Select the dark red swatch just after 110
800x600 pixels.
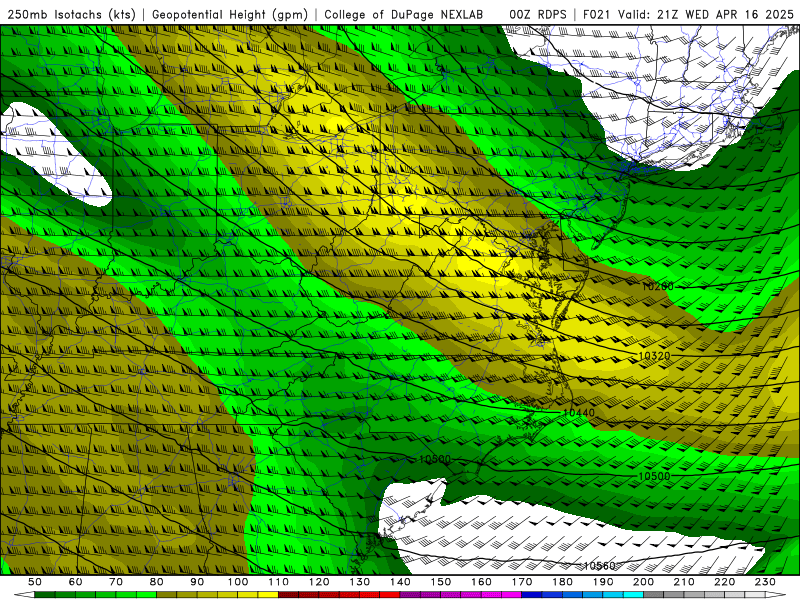288,595
